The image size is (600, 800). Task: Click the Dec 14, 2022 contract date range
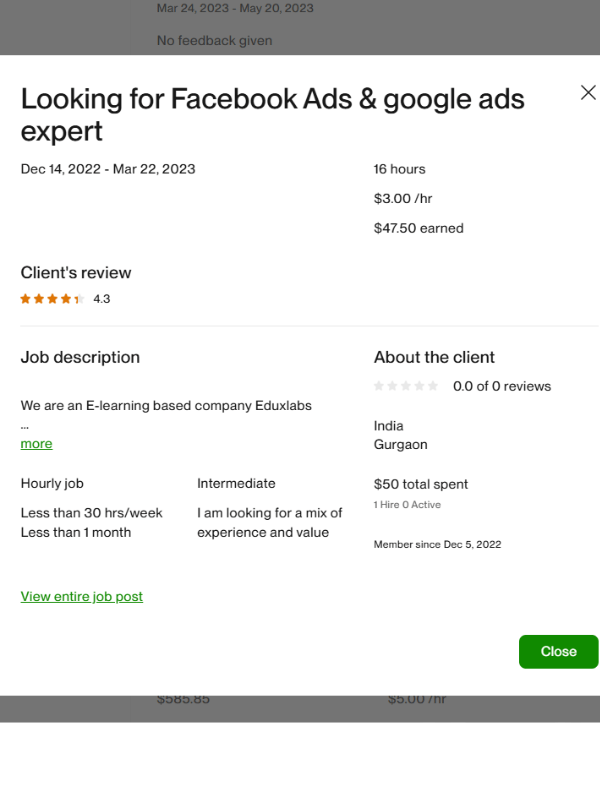(x=108, y=169)
